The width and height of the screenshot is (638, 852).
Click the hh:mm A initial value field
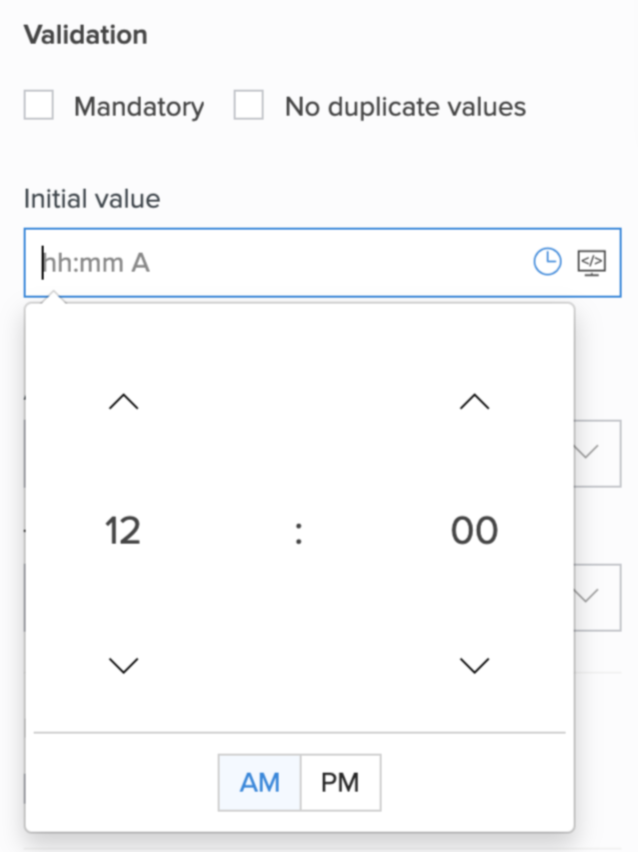coord(280,263)
